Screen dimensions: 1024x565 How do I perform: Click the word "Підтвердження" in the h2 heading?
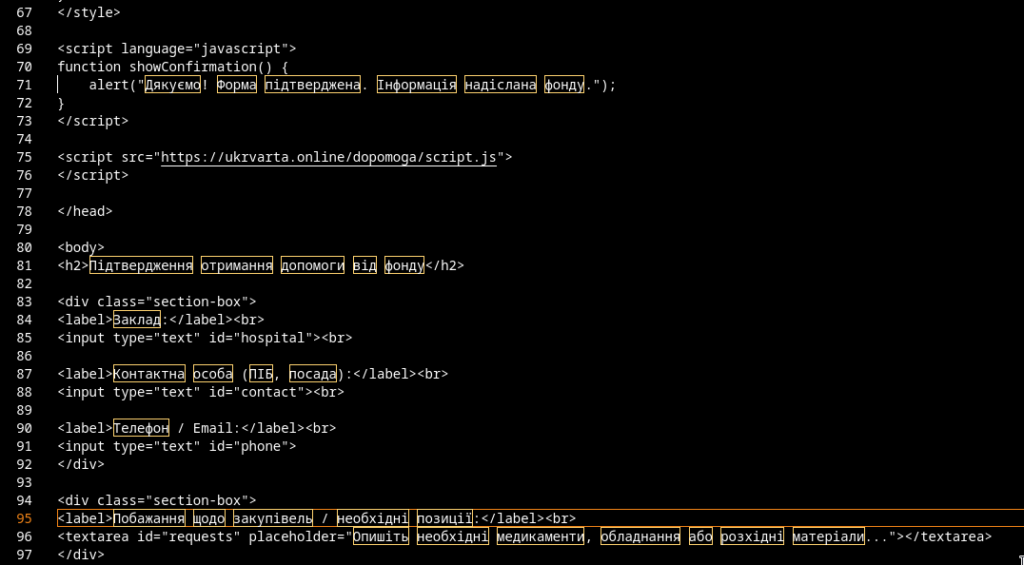[x=141, y=266]
